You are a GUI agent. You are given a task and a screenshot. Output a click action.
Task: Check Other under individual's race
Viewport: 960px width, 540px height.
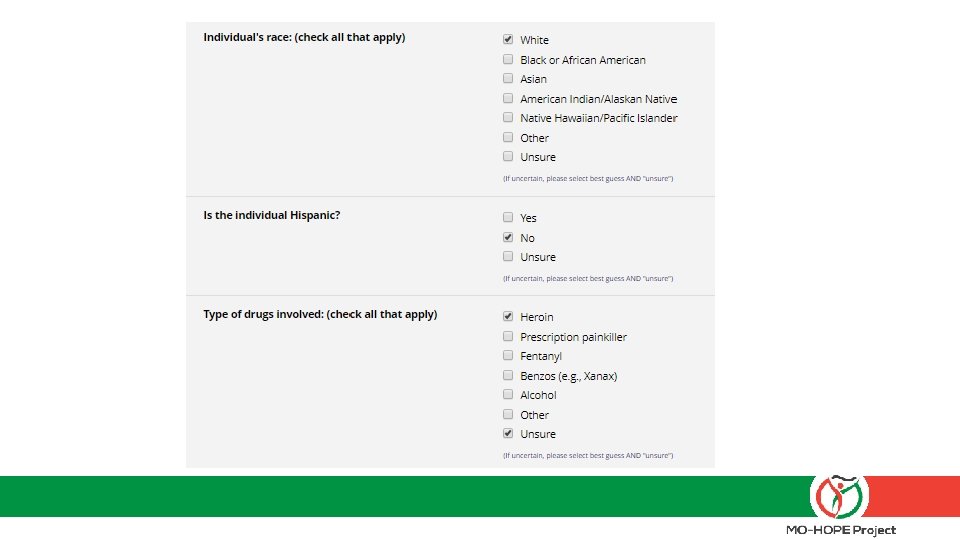508,137
